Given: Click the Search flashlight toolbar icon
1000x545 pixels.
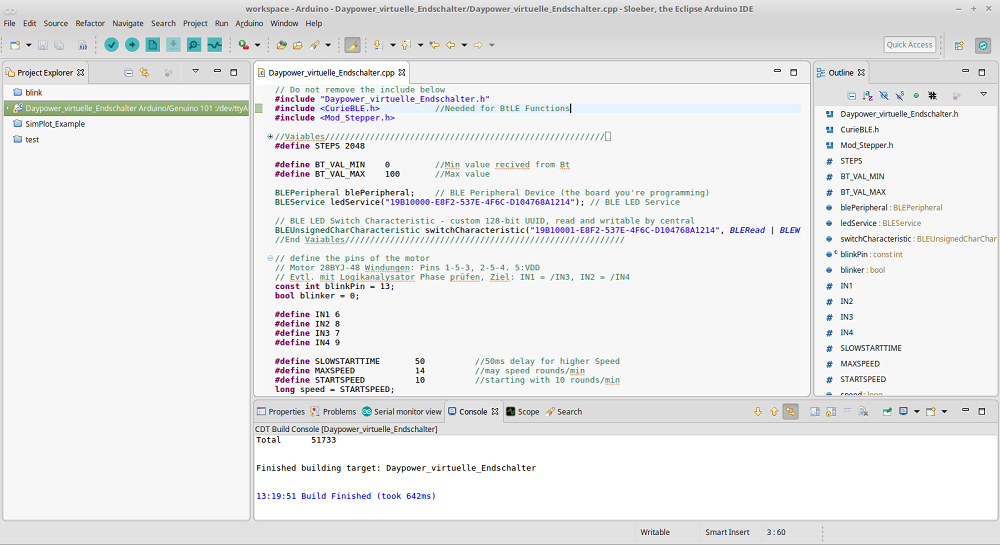Looking at the screenshot, I should pos(314,45).
